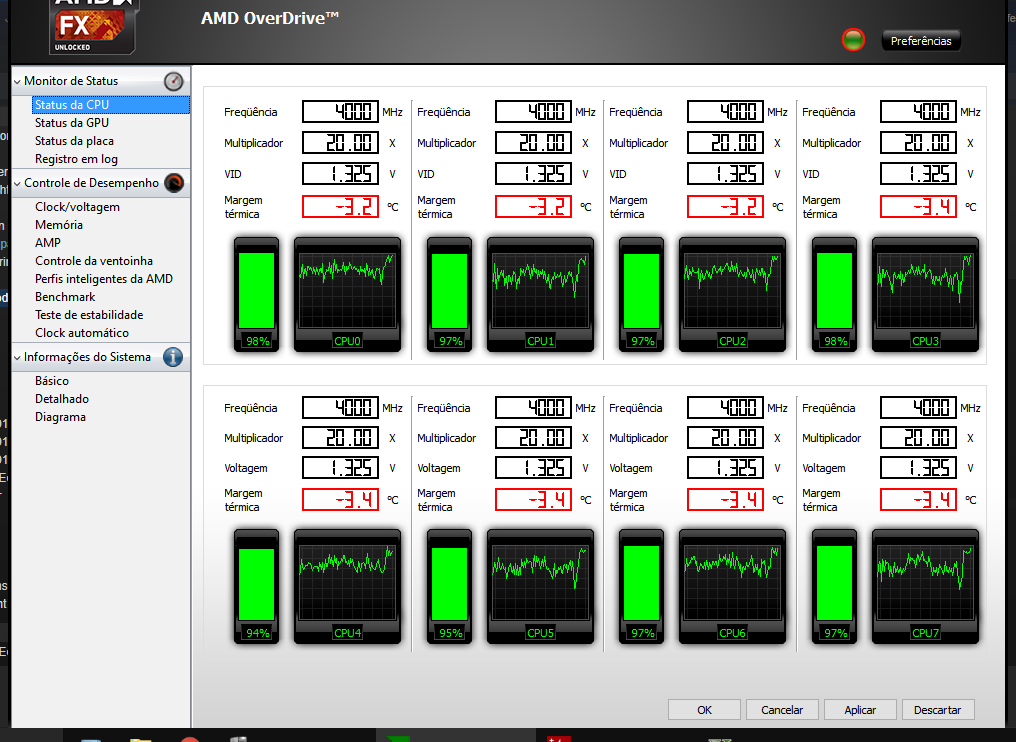The image size is (1016, 742).
Task: Click CPU3 load bar showing 98%
Action: pos(835,294)
